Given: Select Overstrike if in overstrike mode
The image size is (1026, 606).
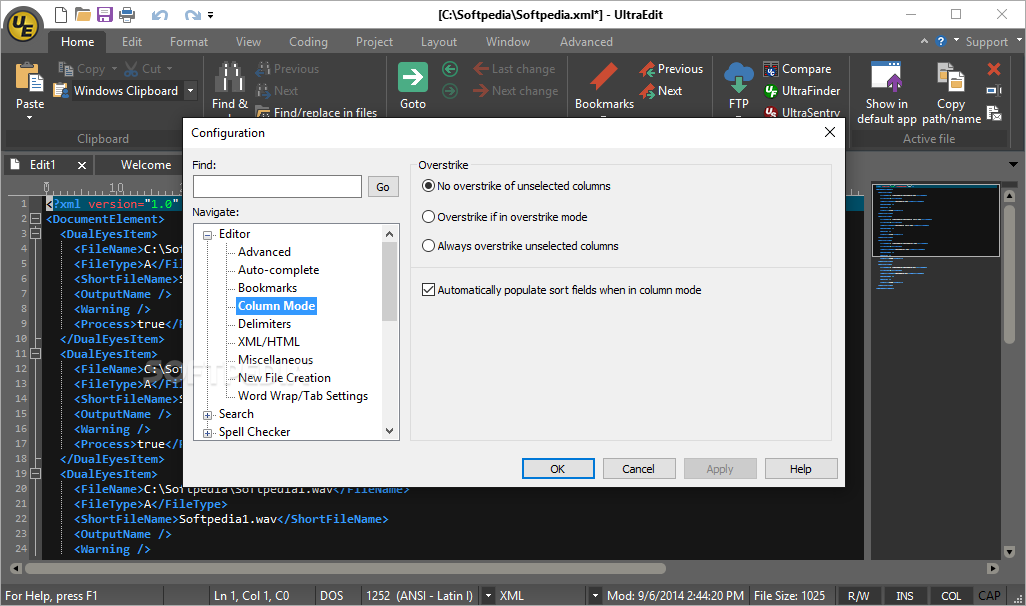Looking at the screenshot, I should point(504,217).
